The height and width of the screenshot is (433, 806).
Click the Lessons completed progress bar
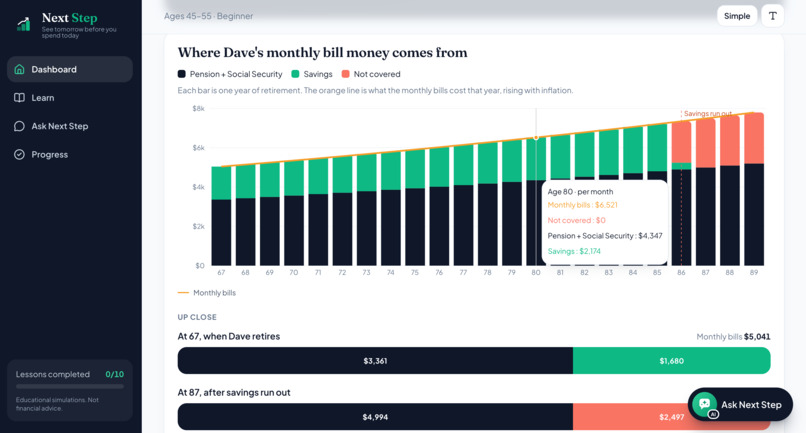70,387
